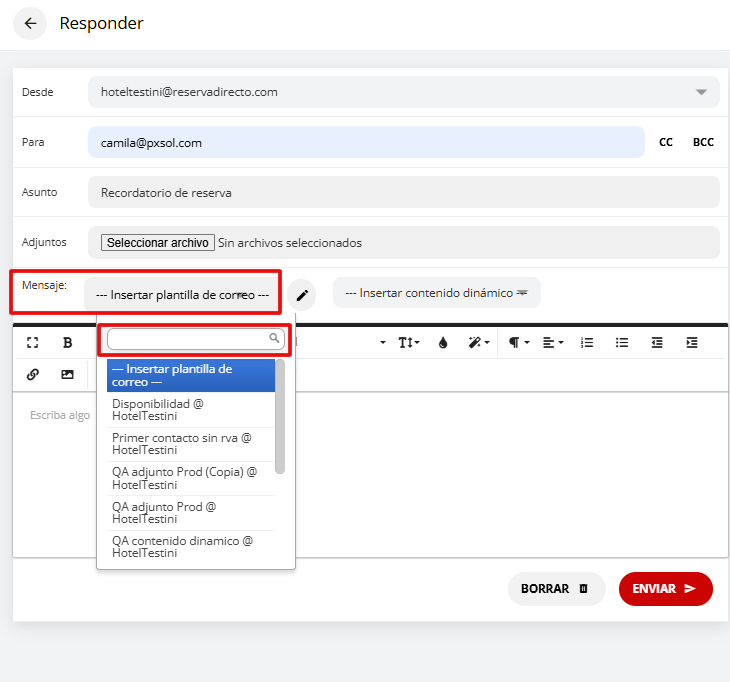This screenshot has height=682, width=730.
Task: Click the pencil edit template icon
Action: point(302,295)
